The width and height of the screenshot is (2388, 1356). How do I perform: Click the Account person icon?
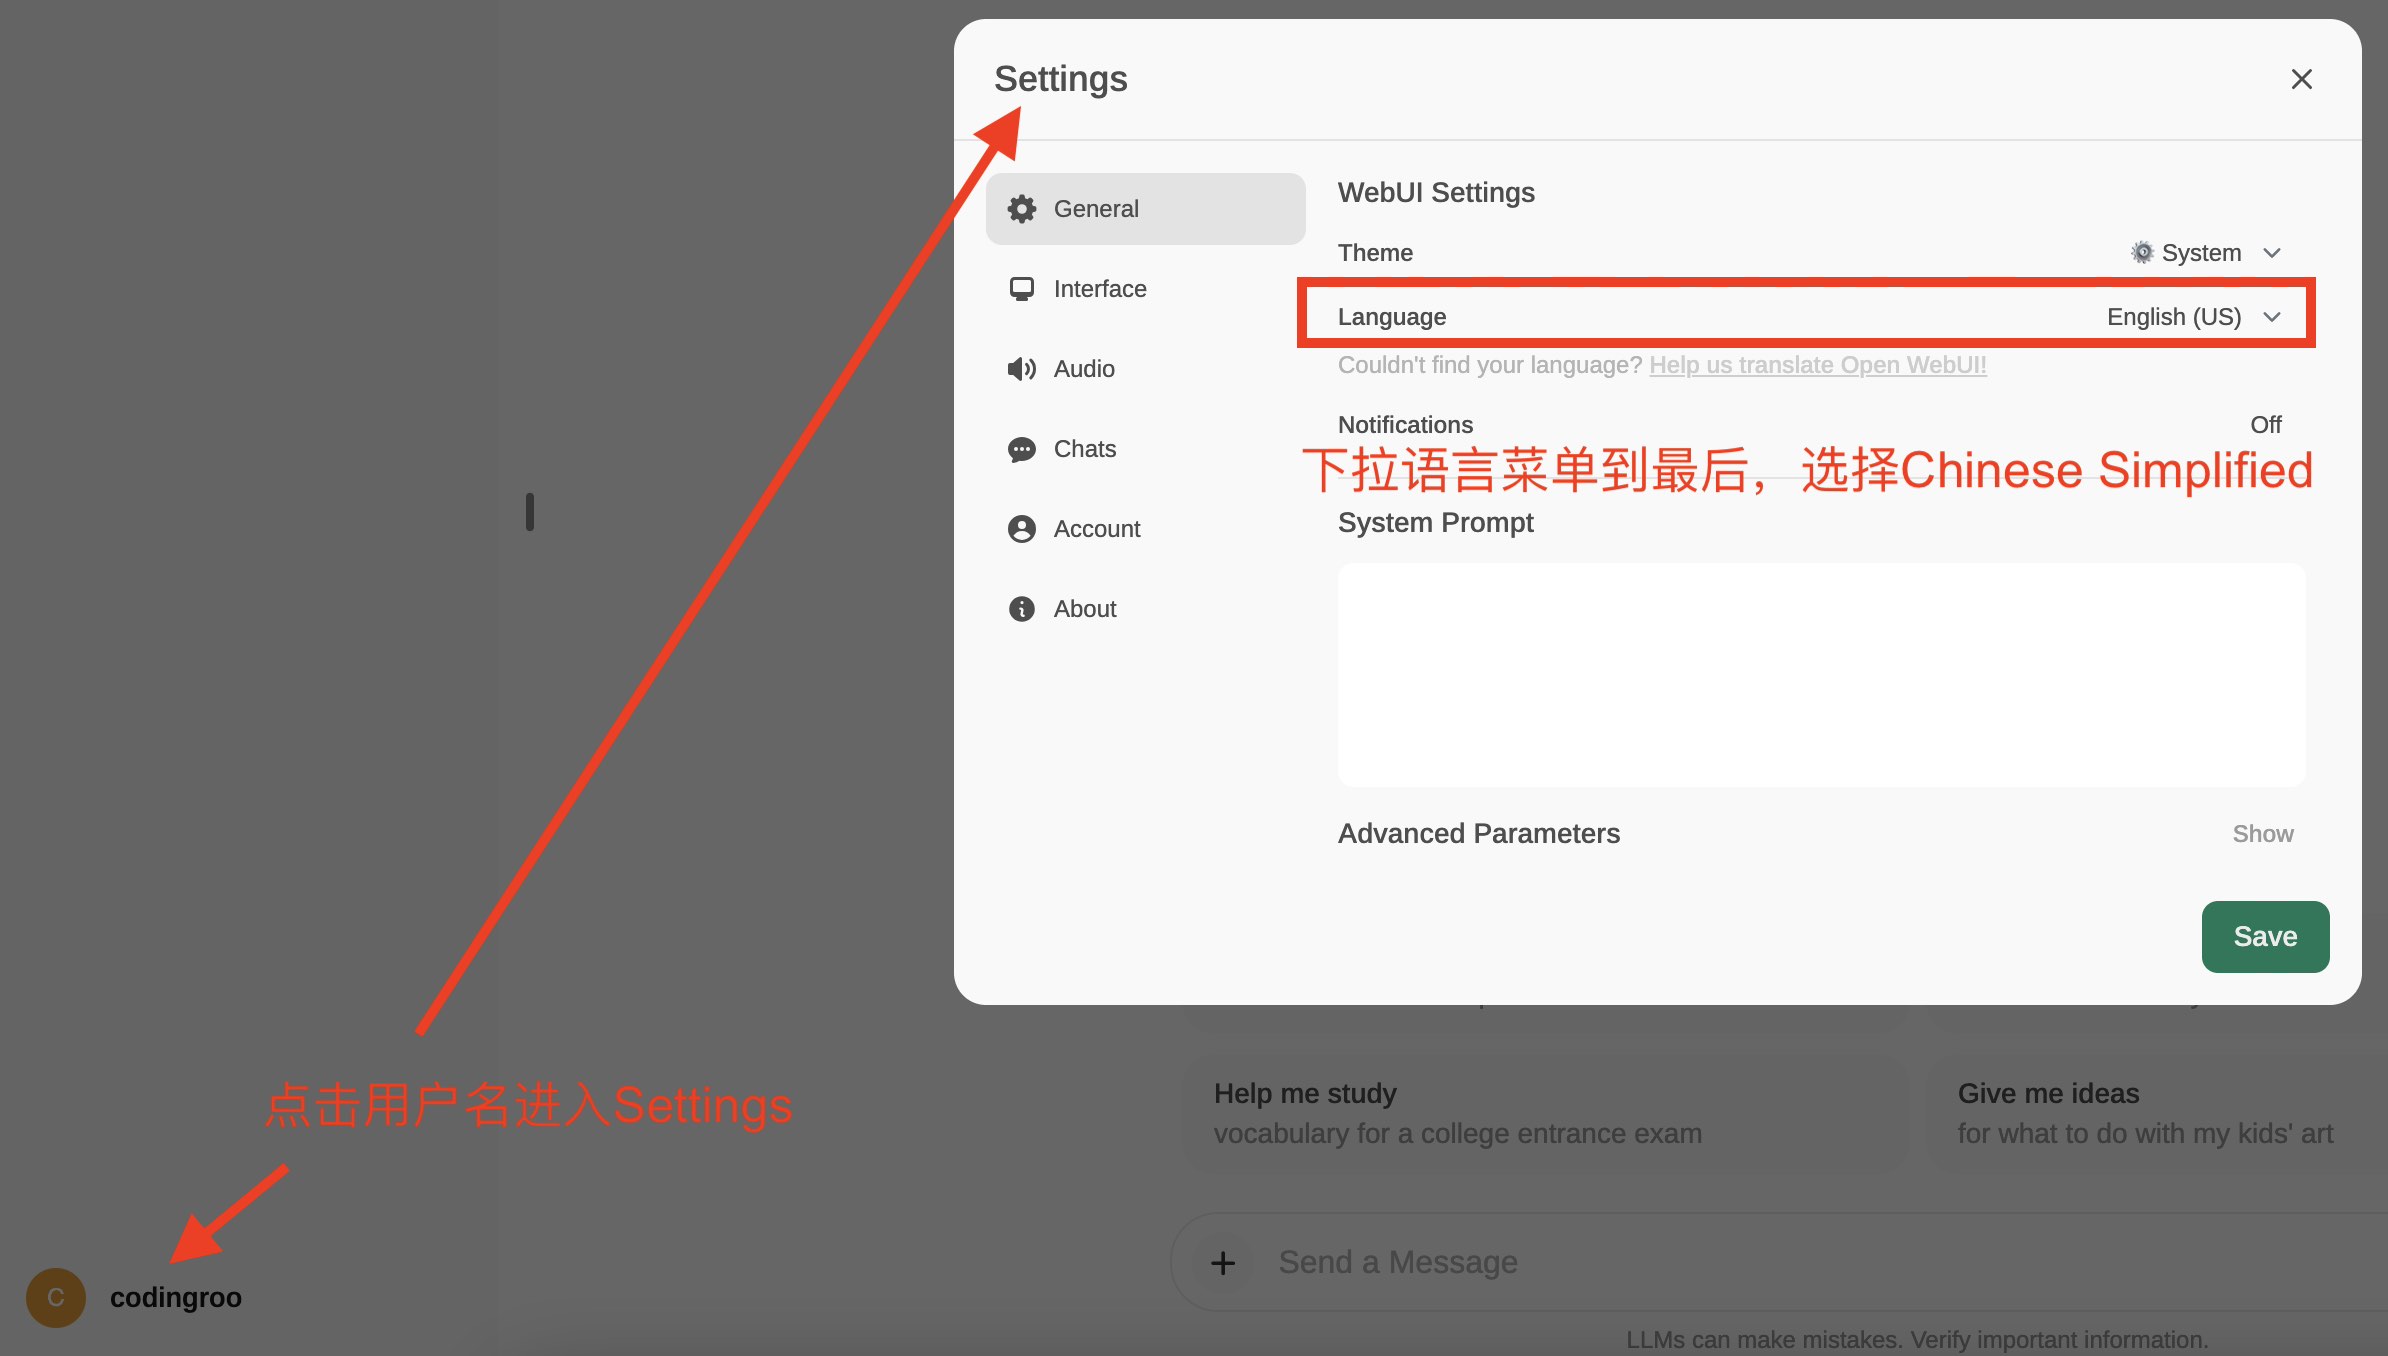(x=1021, y=529)
